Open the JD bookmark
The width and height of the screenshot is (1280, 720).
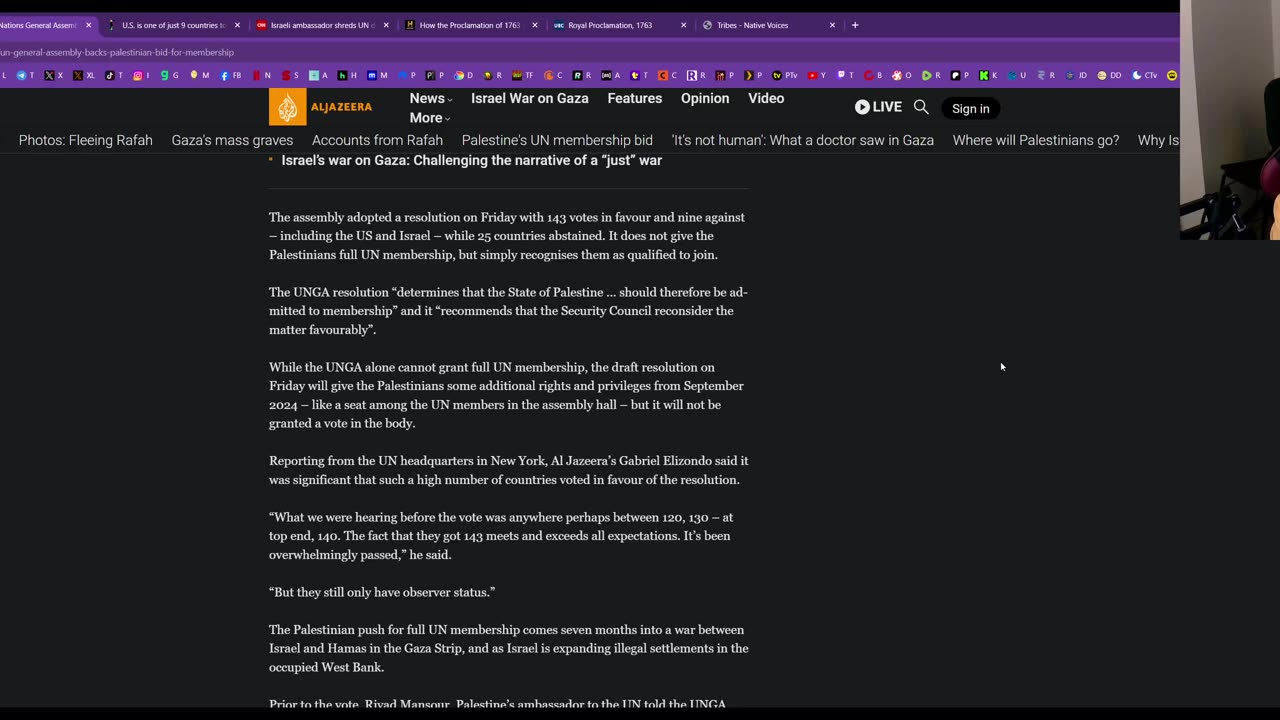click(1076, 75)
